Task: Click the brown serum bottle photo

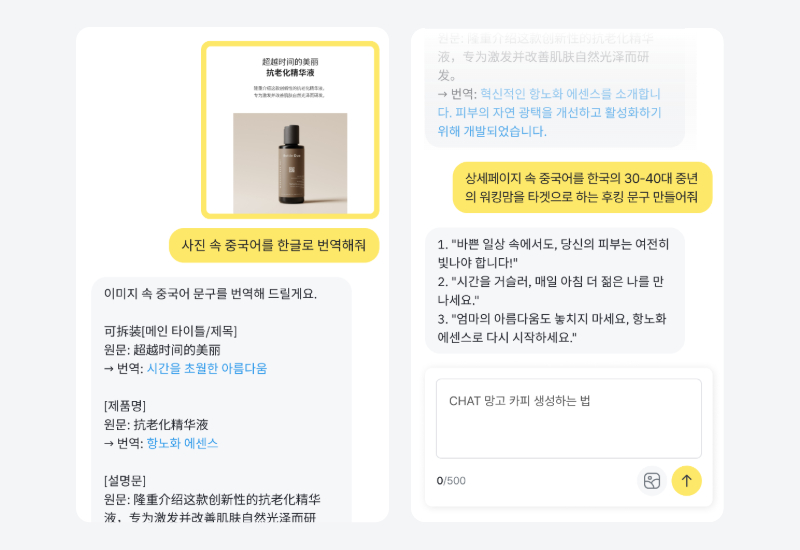Action: [290, 163]
